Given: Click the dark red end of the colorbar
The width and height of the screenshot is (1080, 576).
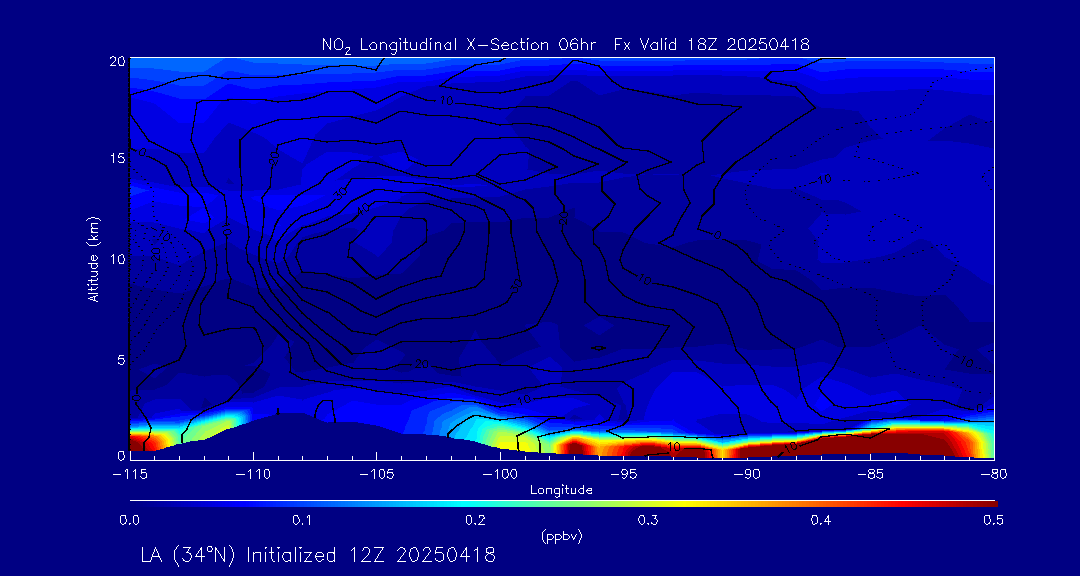Looking at the screenshot, I should 985,502.
